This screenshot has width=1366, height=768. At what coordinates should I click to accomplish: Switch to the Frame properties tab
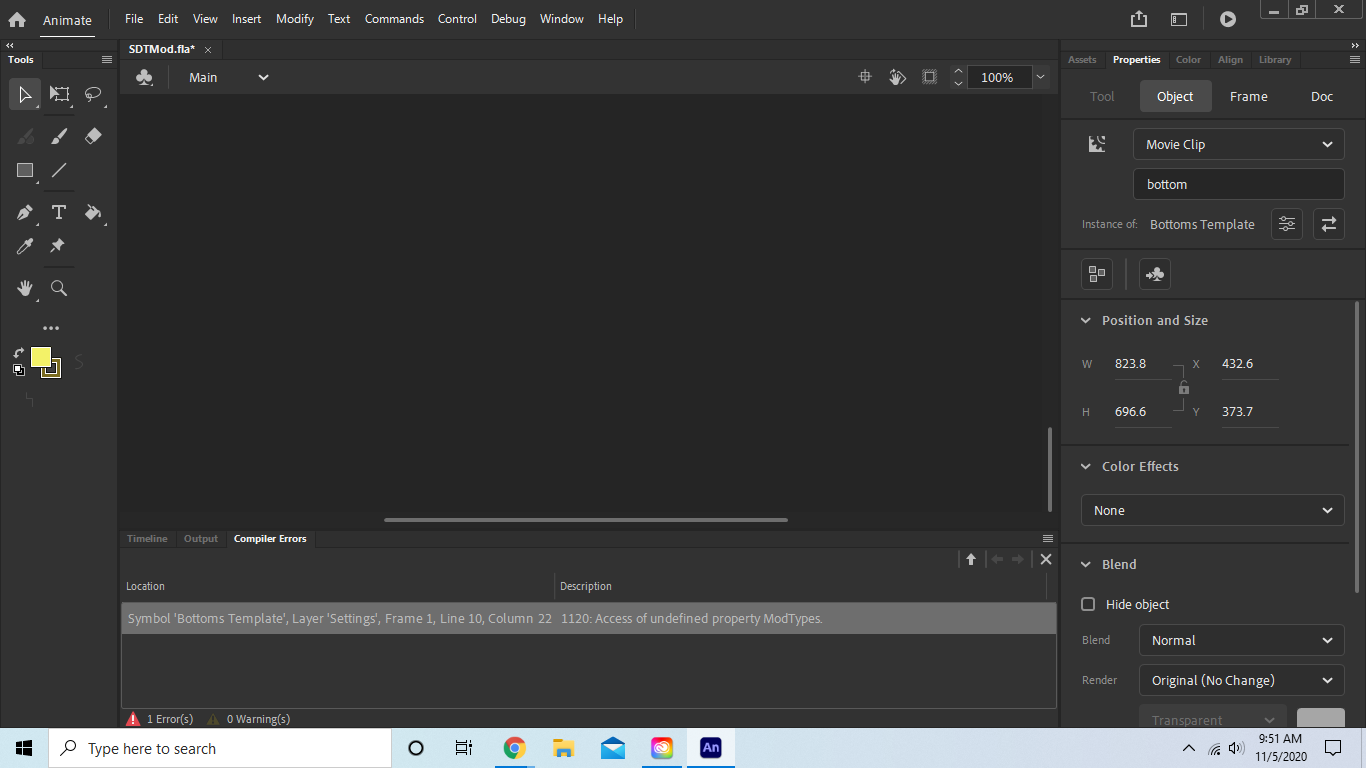coord(1248,96)
